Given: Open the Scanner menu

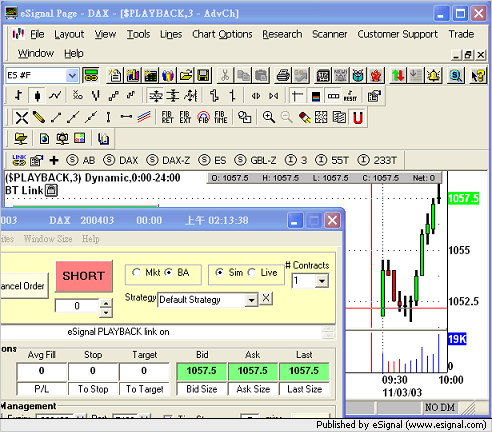Looking at the screenshot, I should pos(329,34).
